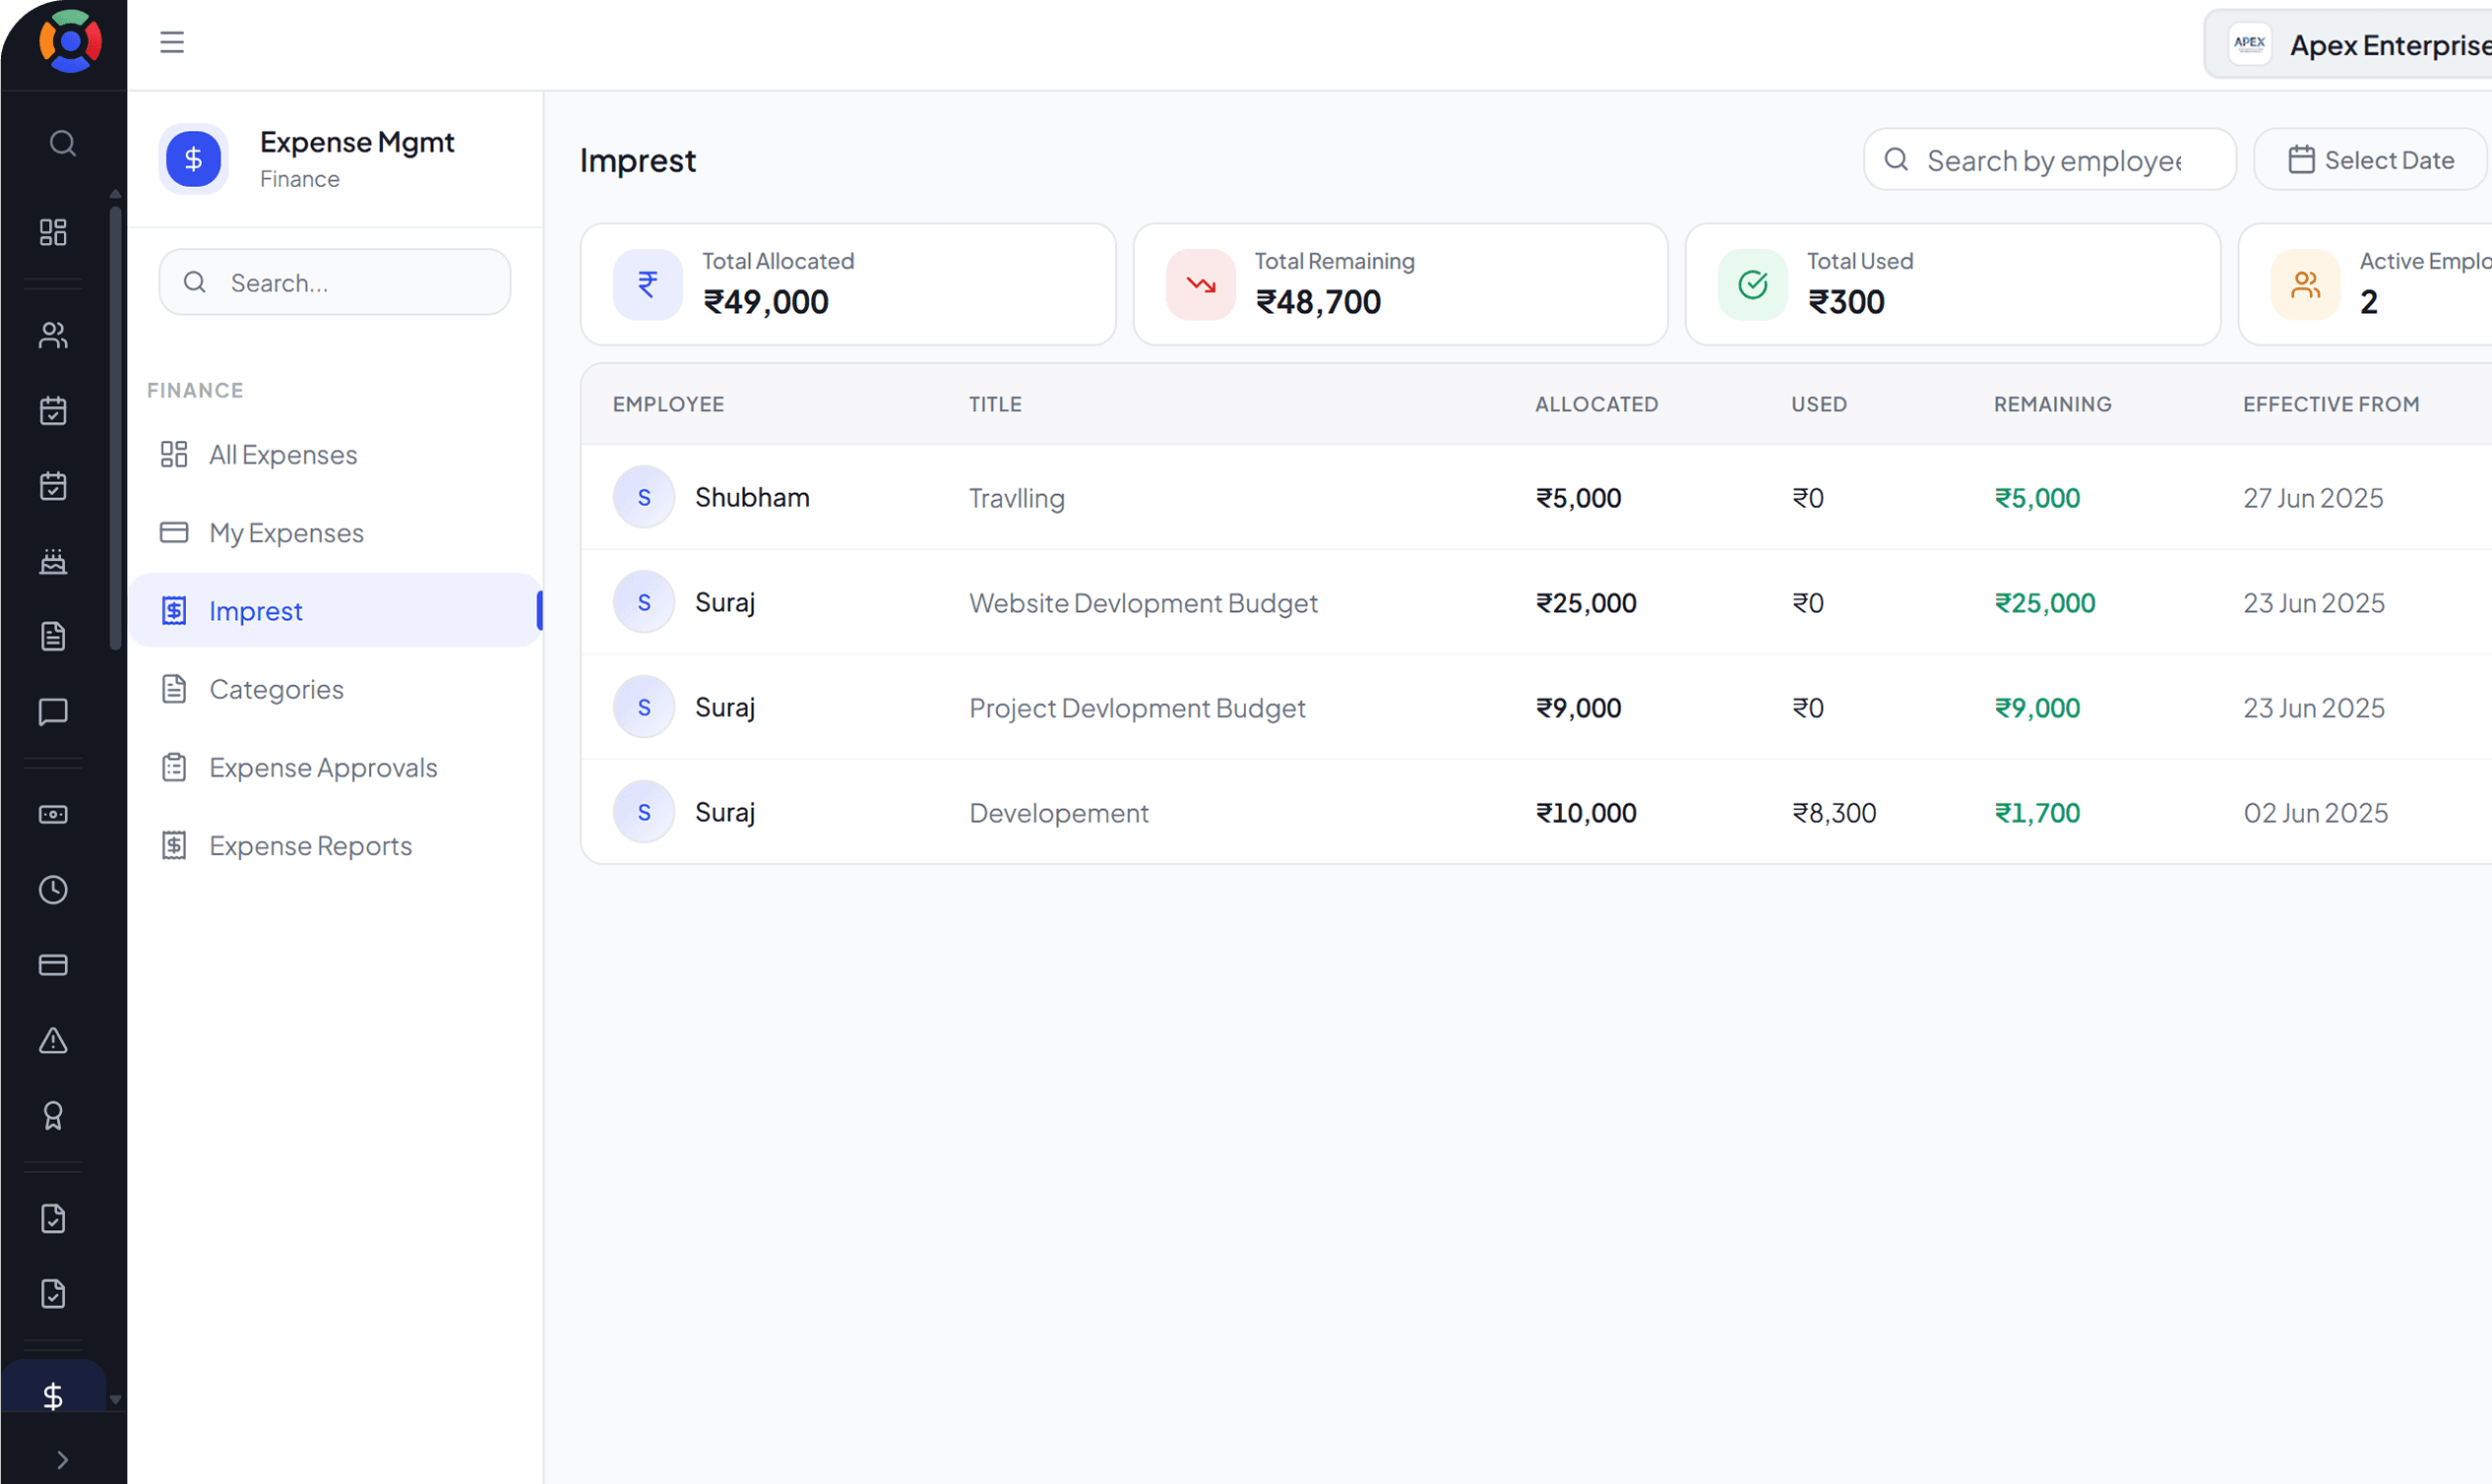2492x1484 pixels.
Task: Expand the dark sidebar with the chevron arrow
Action: pyautogui.click(x=62, y=1460)
